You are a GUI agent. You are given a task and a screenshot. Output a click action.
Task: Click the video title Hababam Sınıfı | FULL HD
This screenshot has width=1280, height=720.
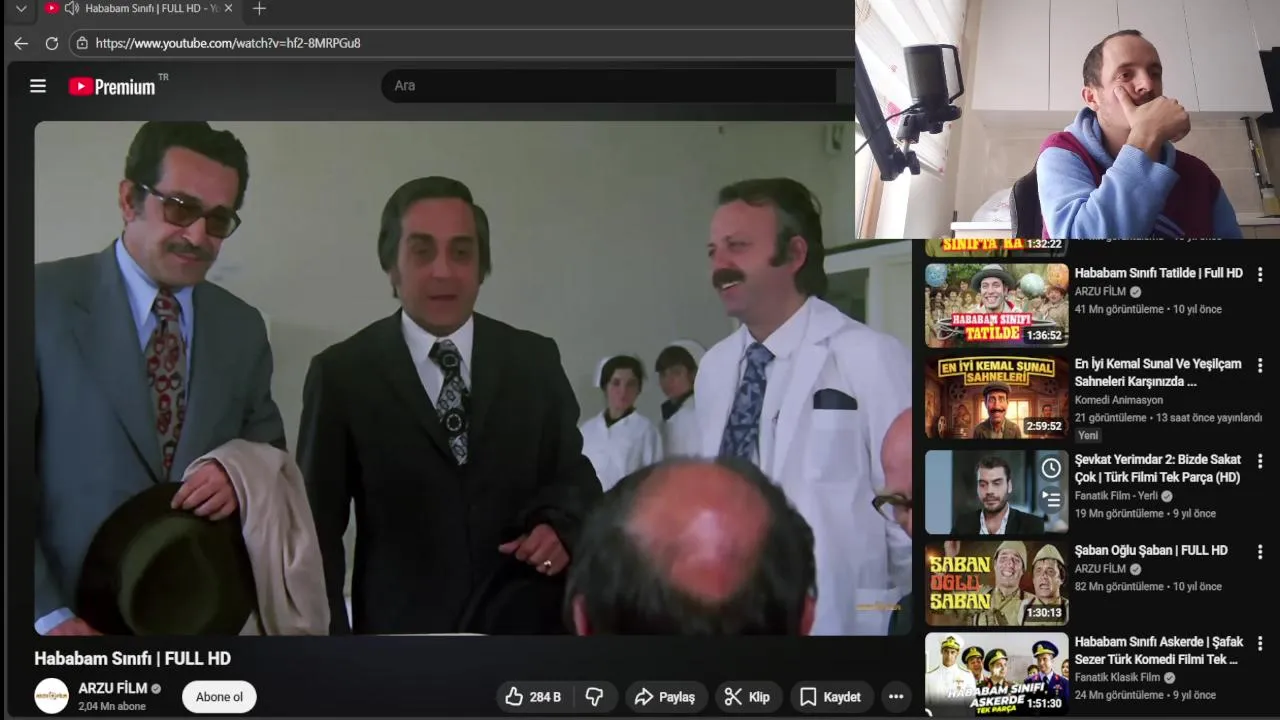point(133,659)
